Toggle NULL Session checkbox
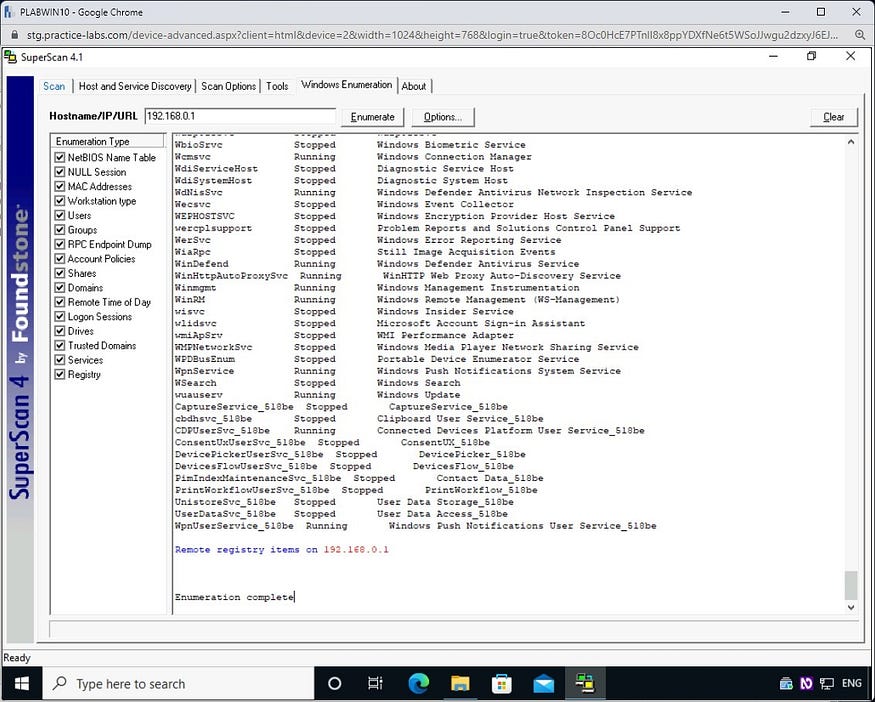875x702 pixels. click(x=60, y=172)
